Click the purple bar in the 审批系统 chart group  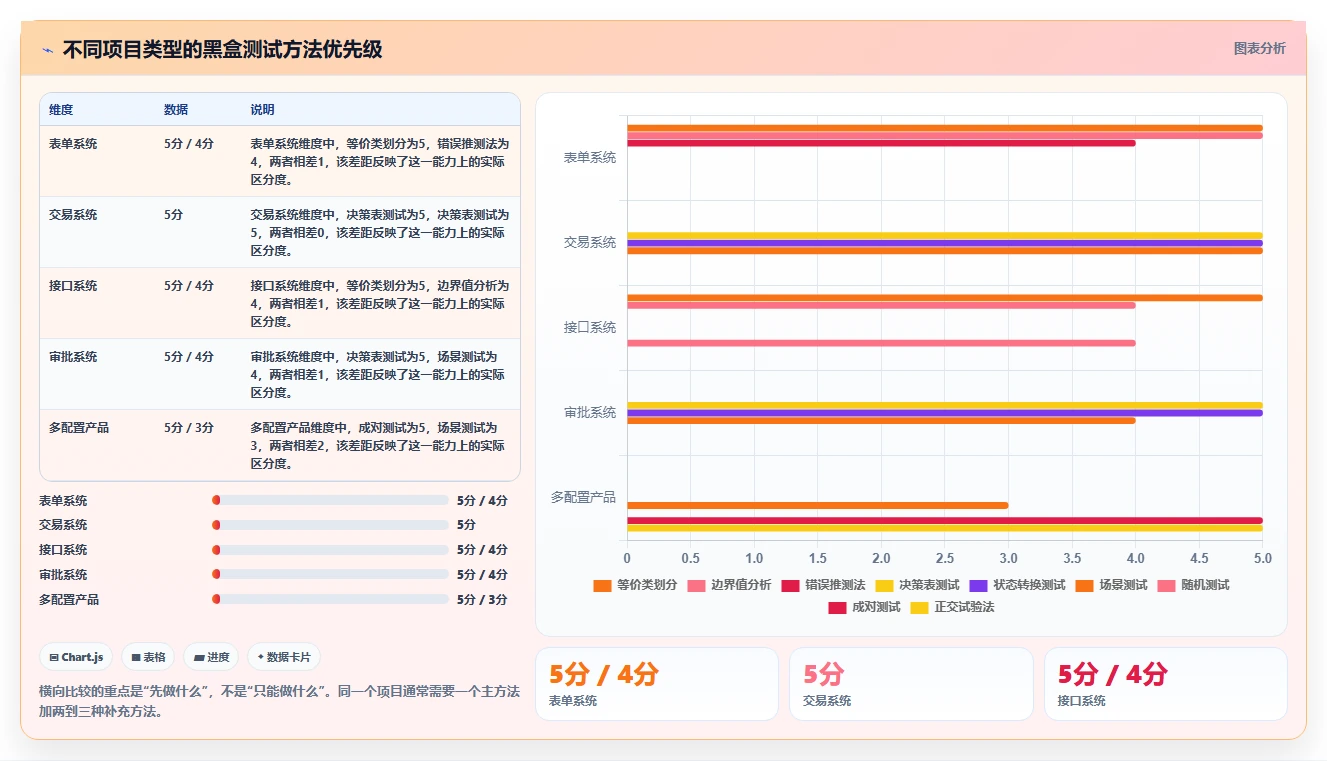945,413
